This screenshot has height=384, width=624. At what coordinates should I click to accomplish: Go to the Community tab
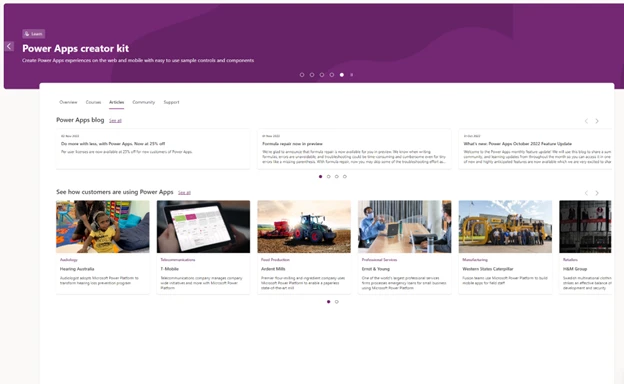point(144,102)
